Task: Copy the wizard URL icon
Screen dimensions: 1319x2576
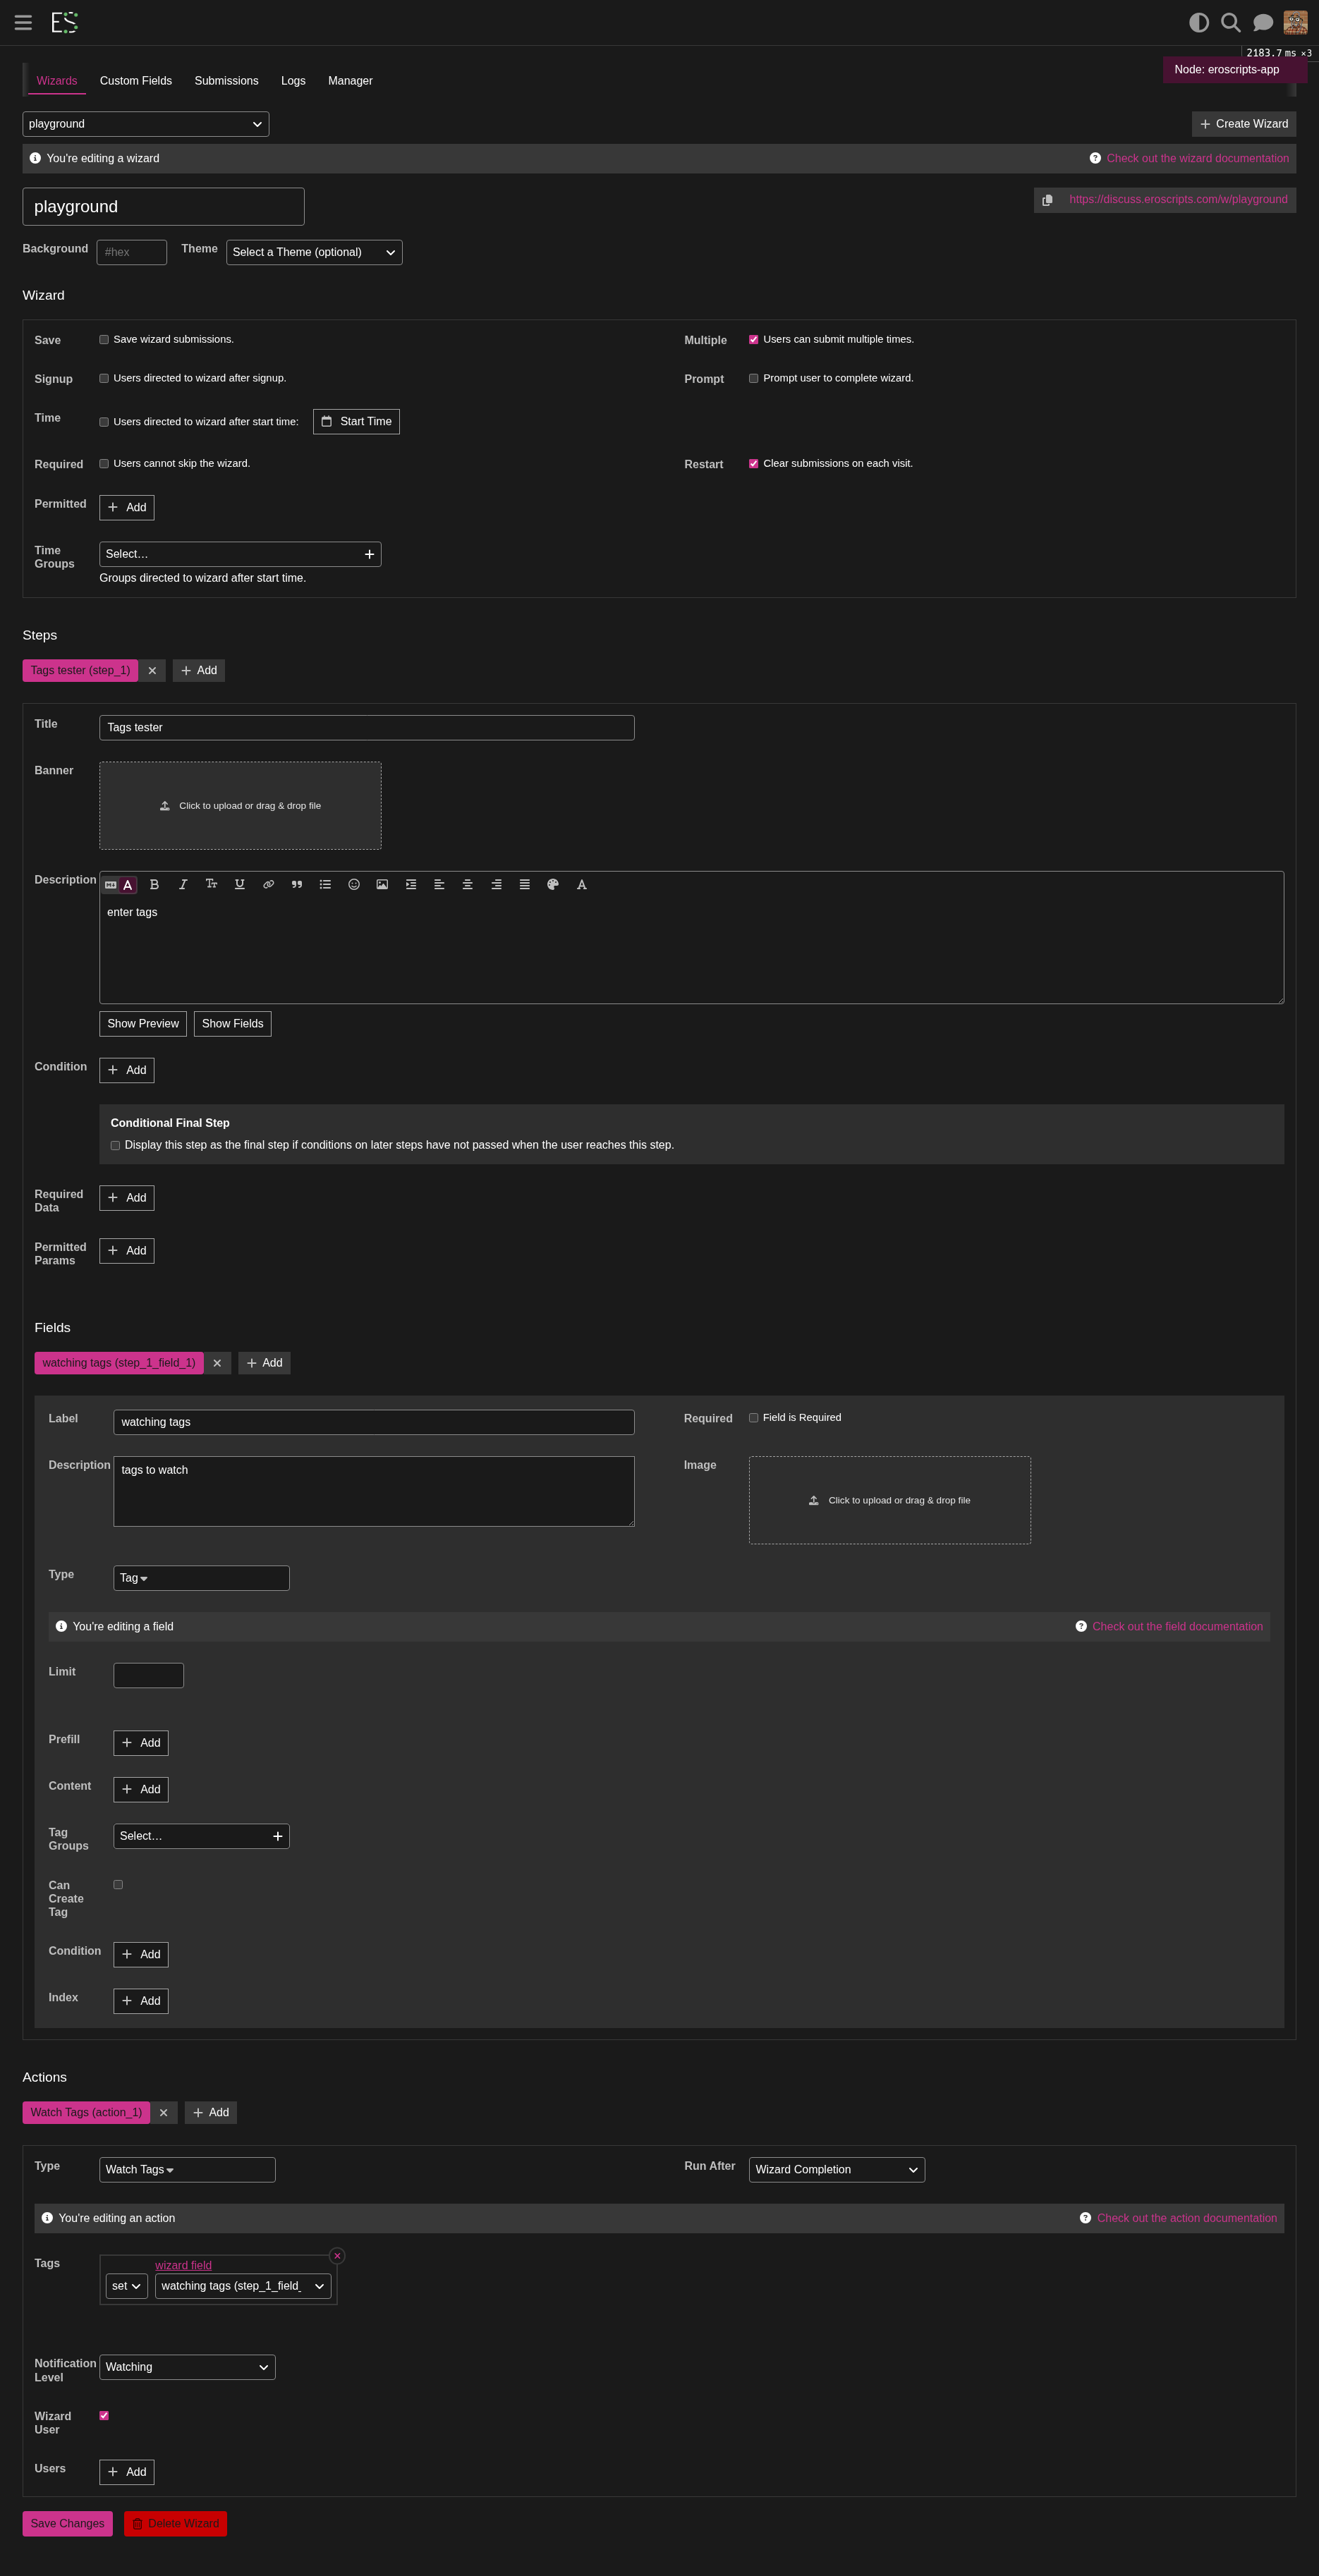Action: 1047,200
